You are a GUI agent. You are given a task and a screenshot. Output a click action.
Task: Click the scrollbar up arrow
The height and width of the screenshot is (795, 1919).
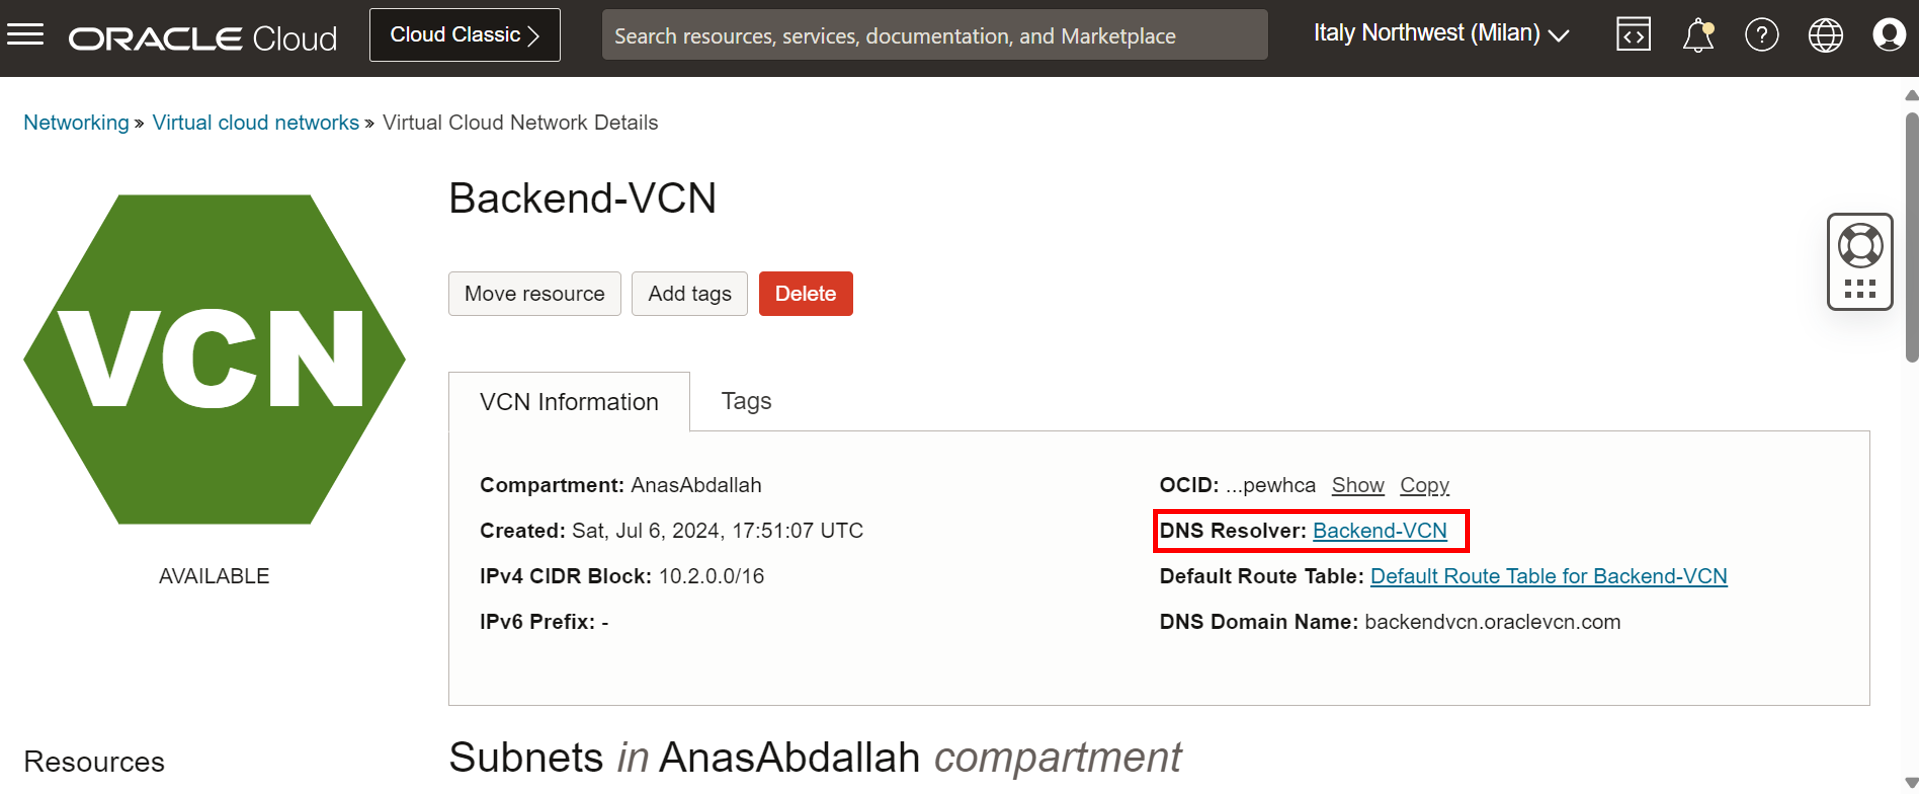pos(1911,95)
